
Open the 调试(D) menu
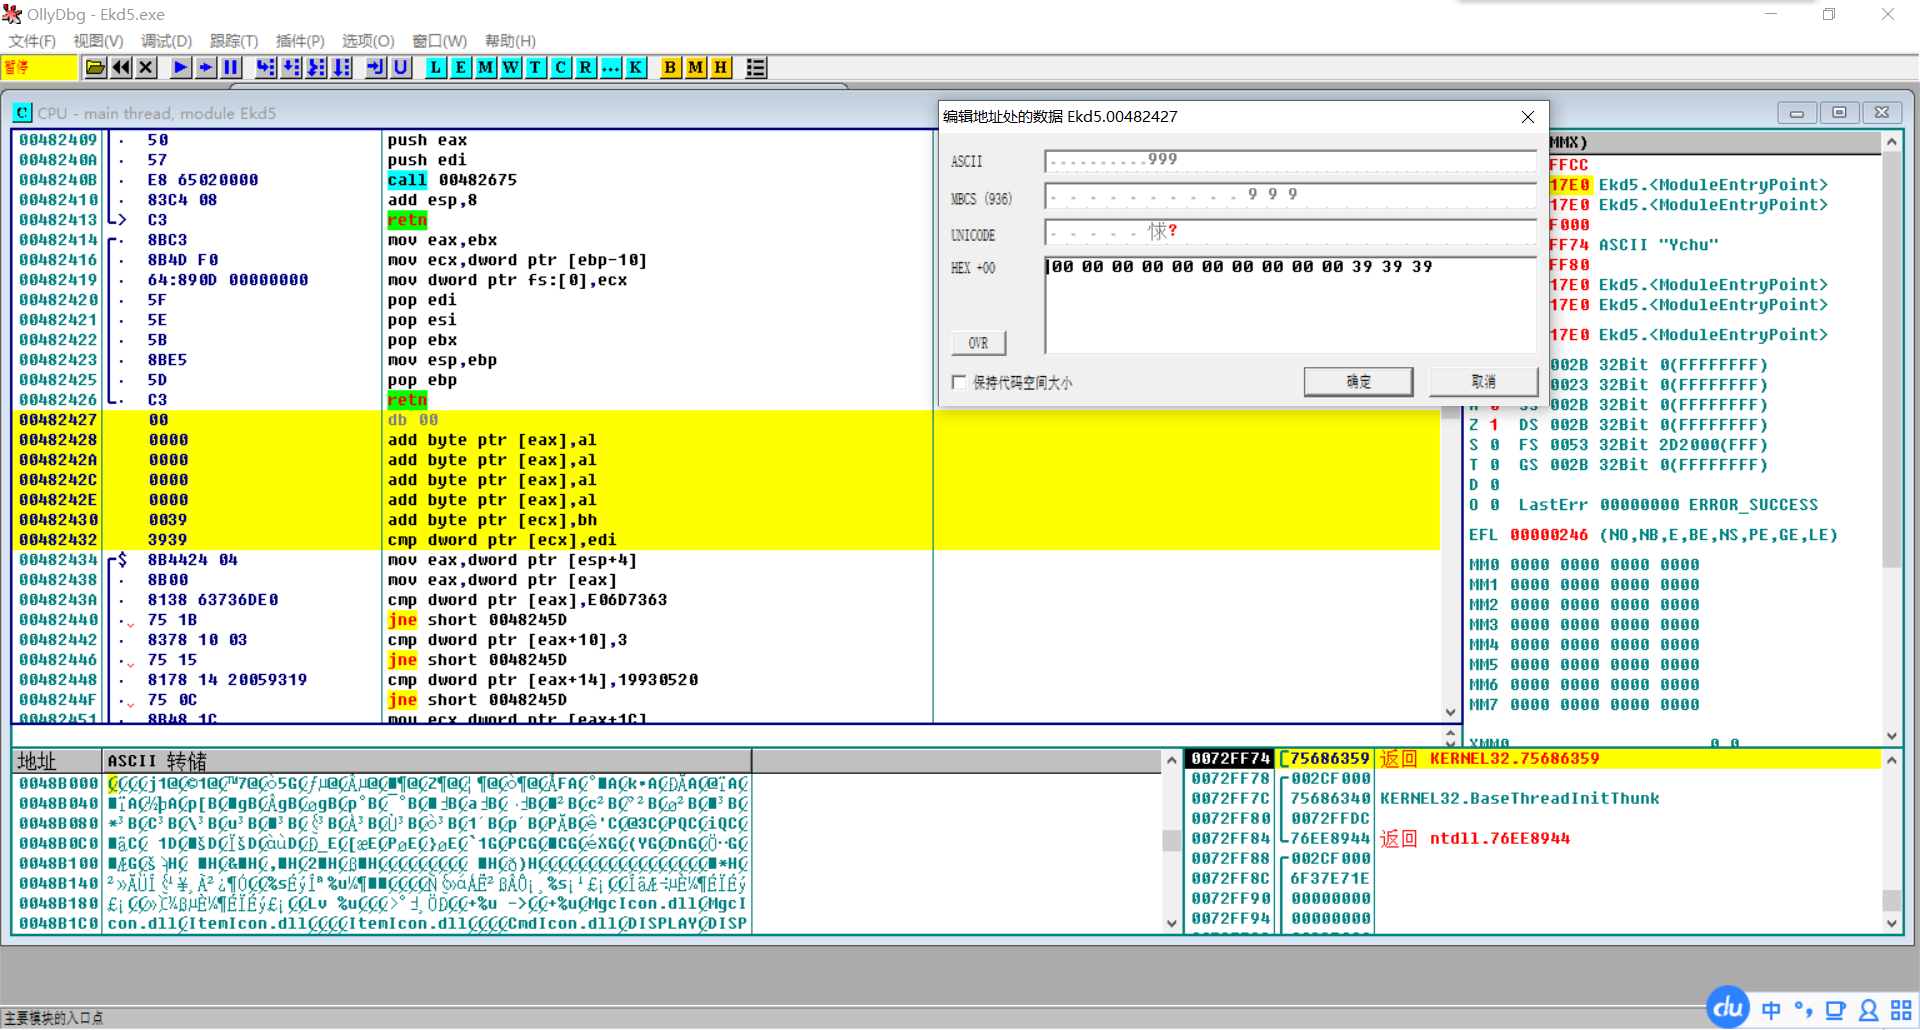point(166,41)
